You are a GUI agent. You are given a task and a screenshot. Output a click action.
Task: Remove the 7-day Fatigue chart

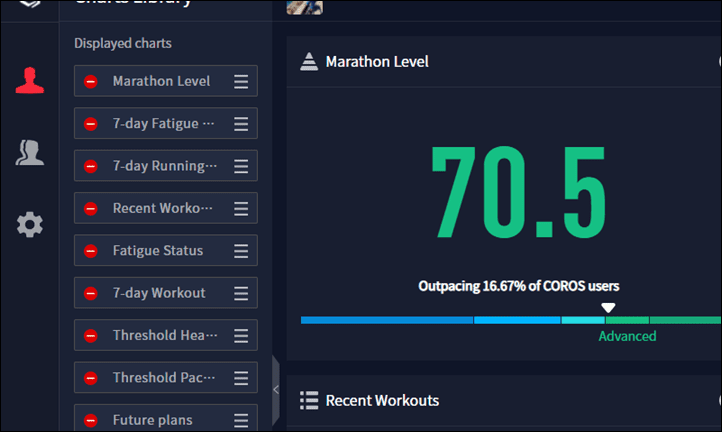click(91, 124)
